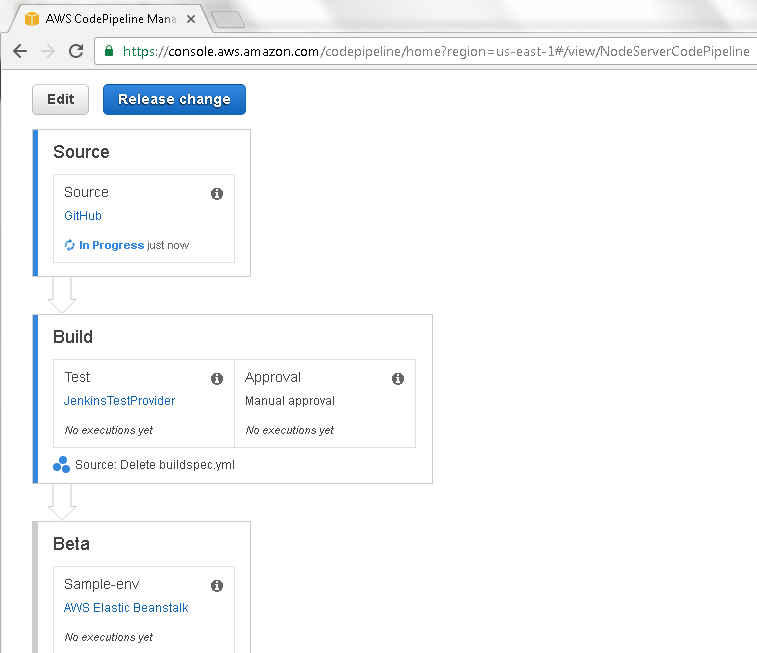Open the AWS Elastic Beanstalk link
This screenshot has width=757, height=653.
[x=126, y=608]
